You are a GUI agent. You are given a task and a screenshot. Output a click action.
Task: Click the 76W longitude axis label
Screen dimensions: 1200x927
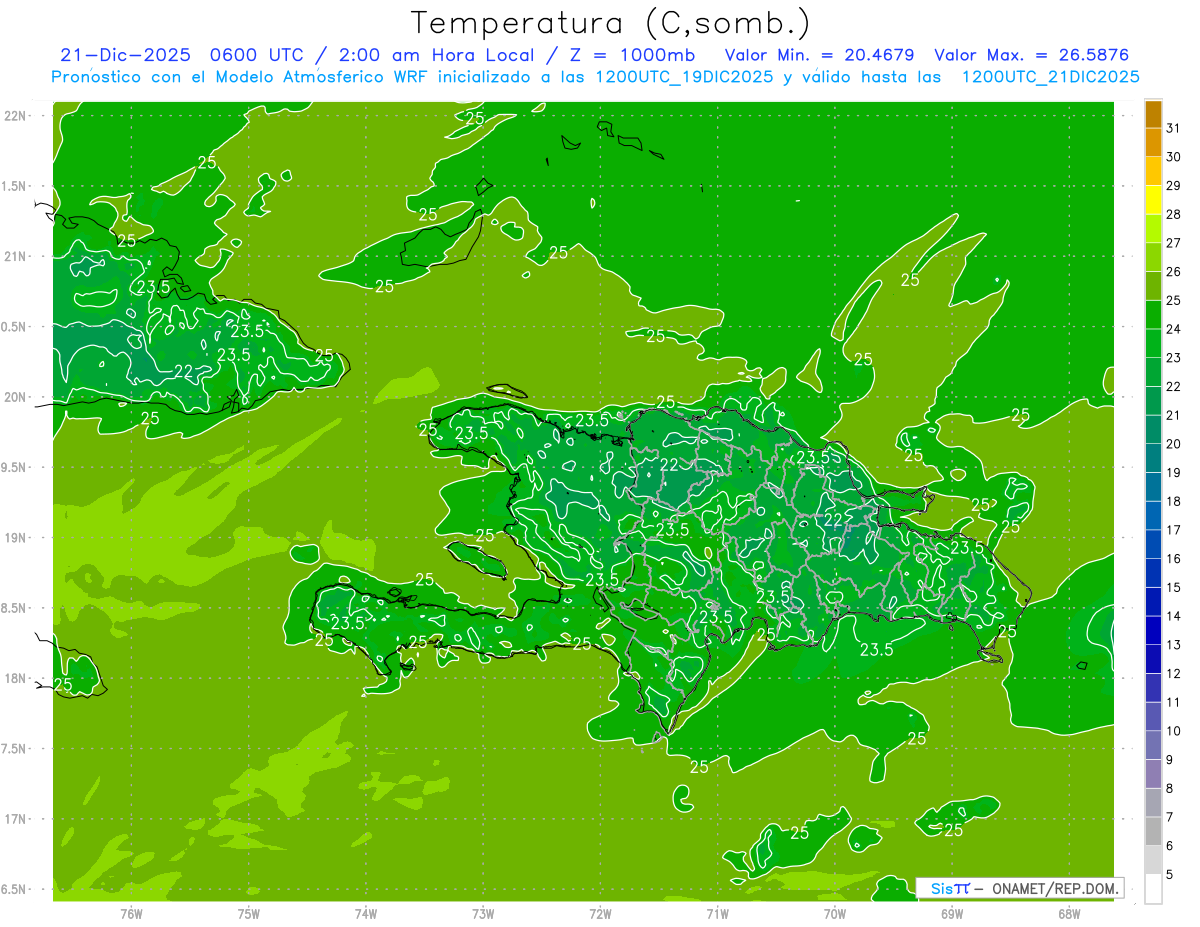pyautogui.click(x=131, y=913)
